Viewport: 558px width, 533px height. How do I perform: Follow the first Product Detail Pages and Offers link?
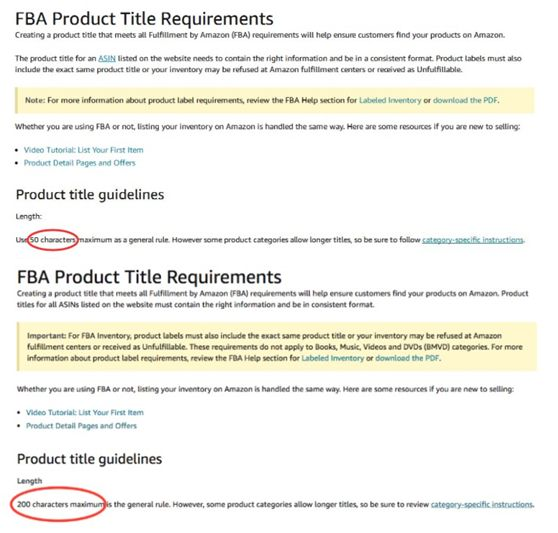pos(80,163)
